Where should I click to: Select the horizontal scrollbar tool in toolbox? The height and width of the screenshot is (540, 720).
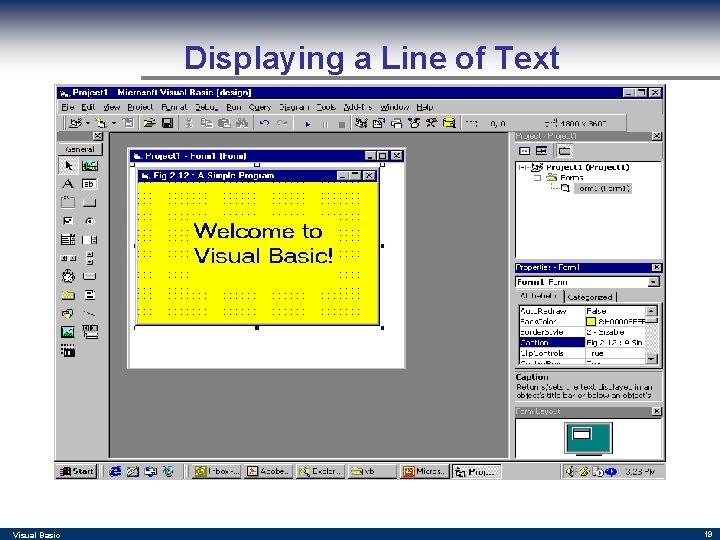68,258
